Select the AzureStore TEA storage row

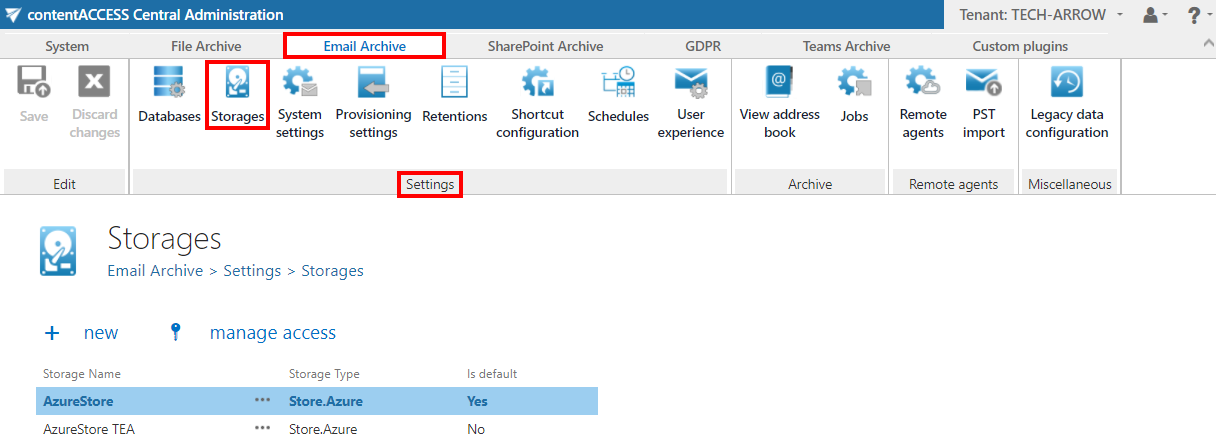(x=89, y=429)
